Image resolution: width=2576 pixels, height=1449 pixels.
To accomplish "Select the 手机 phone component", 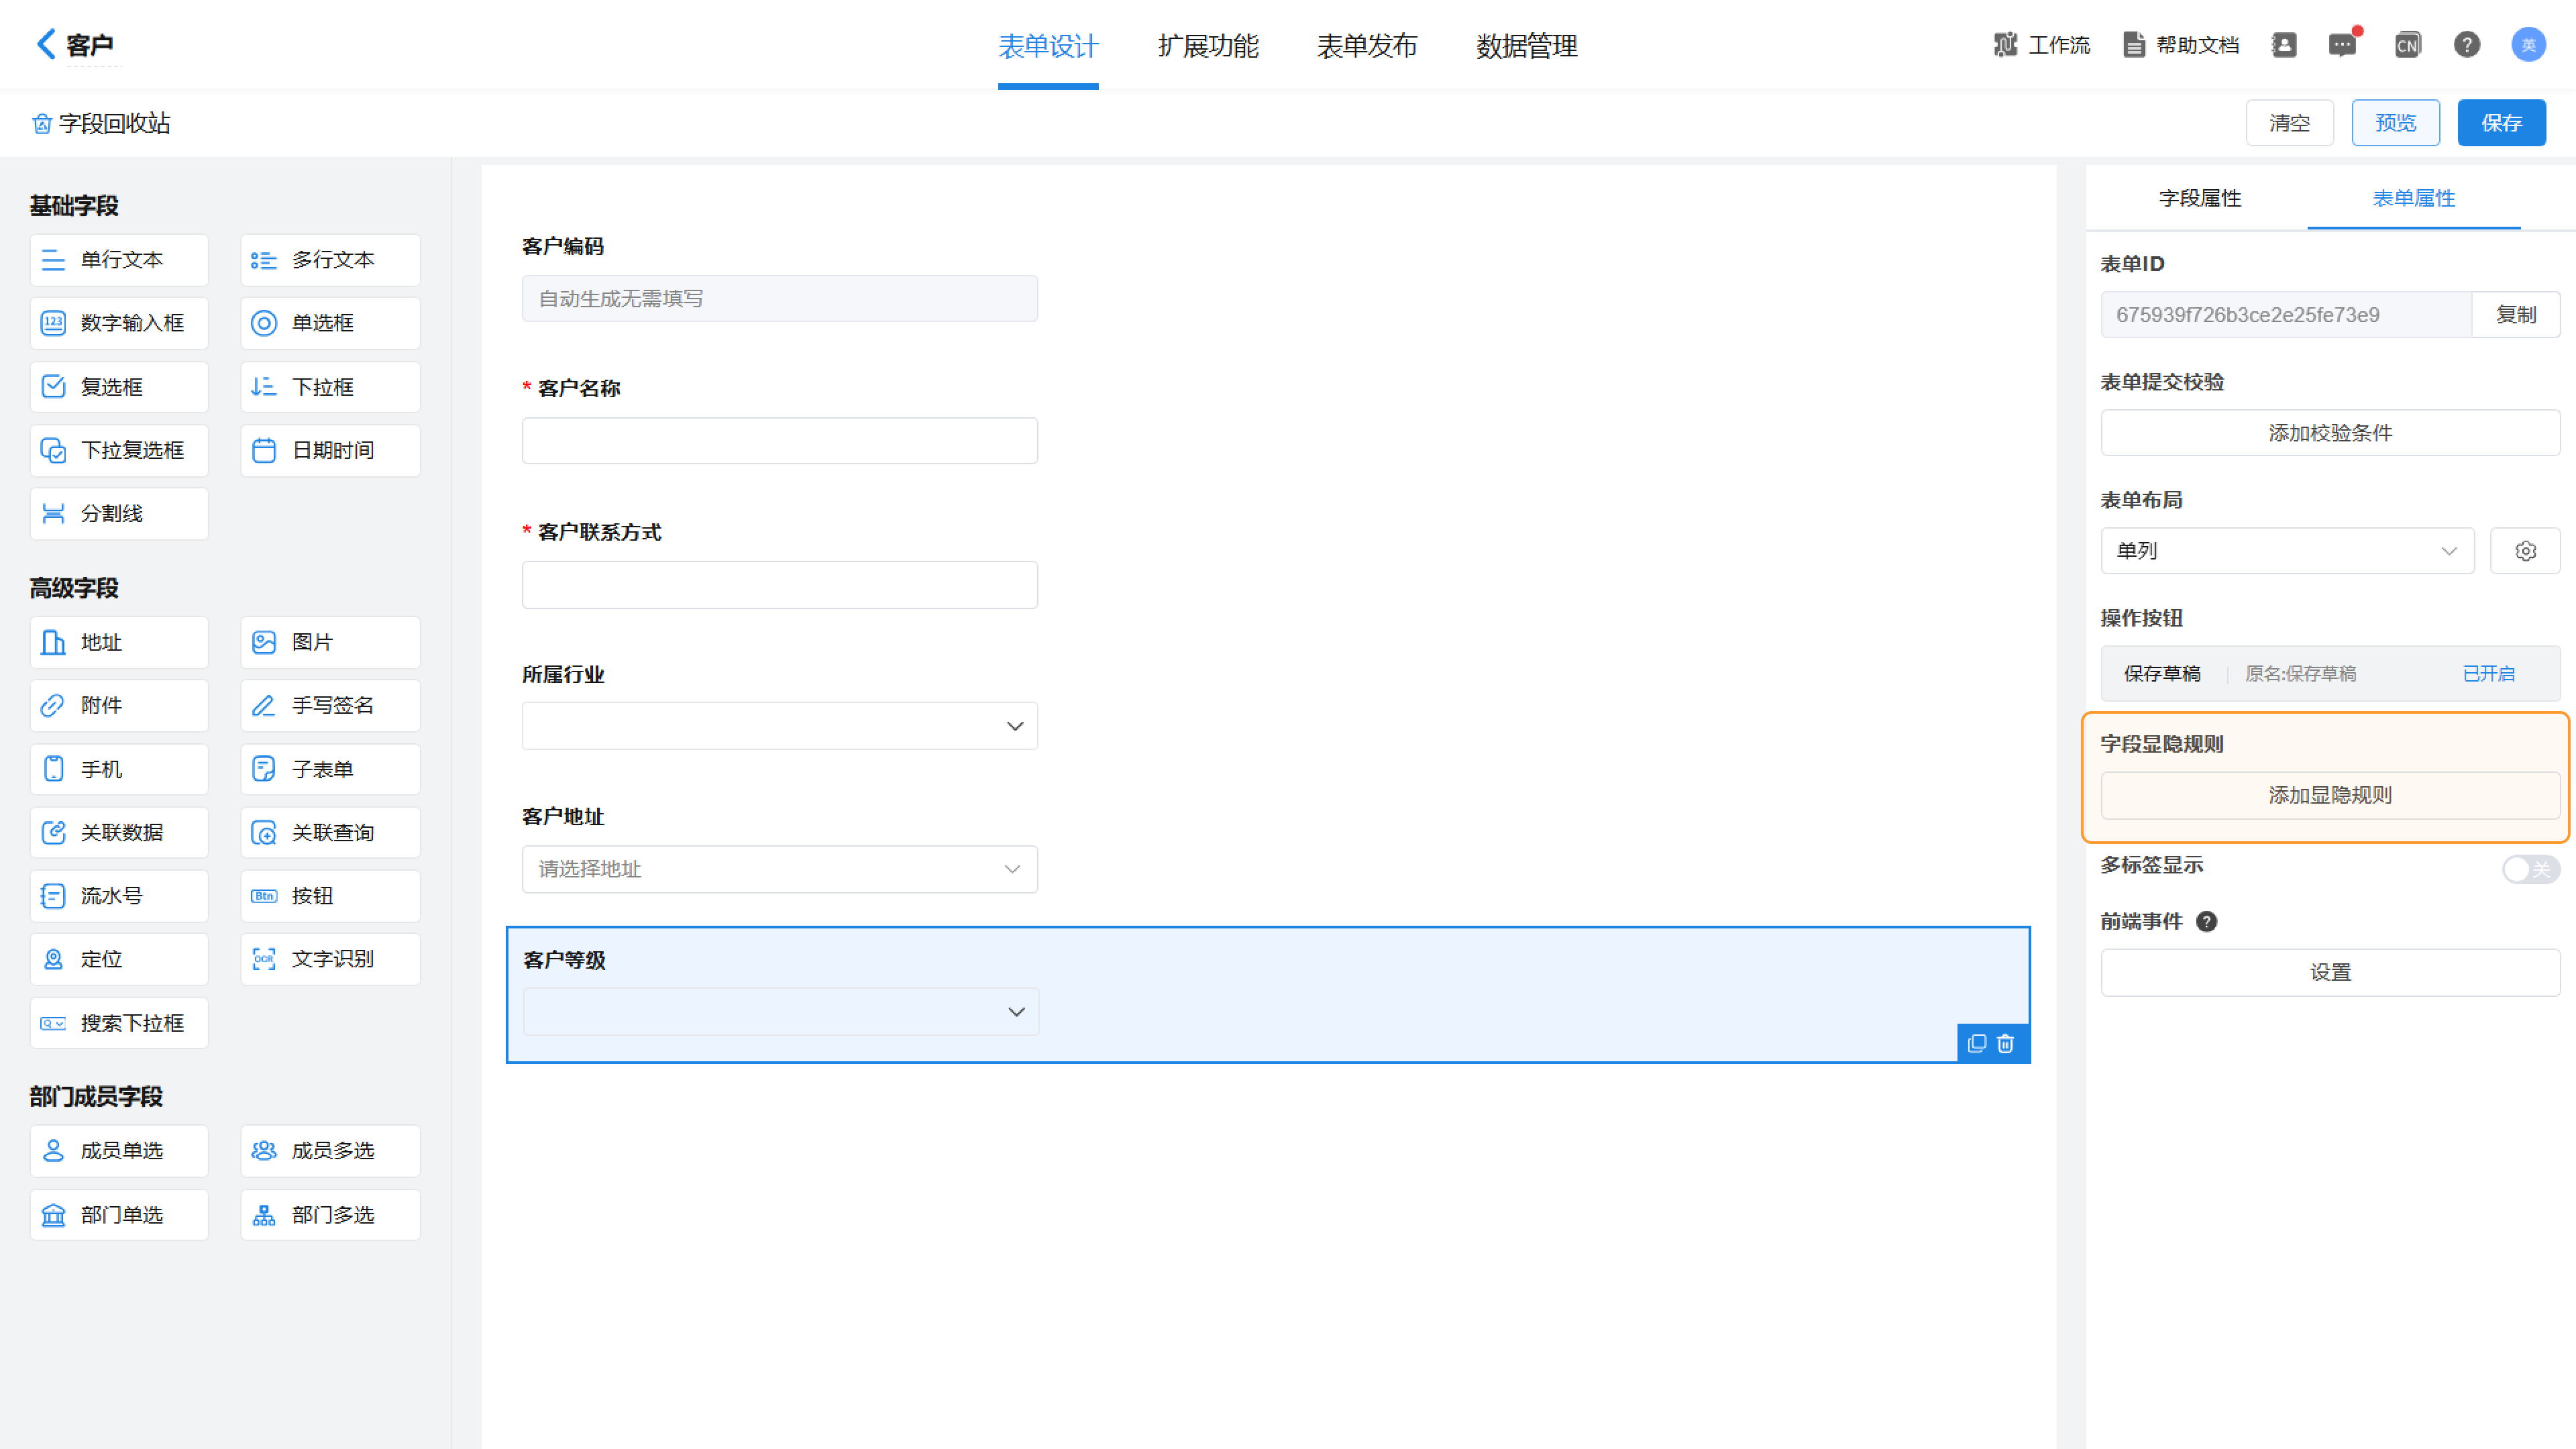I will click(x=119, y=769).
